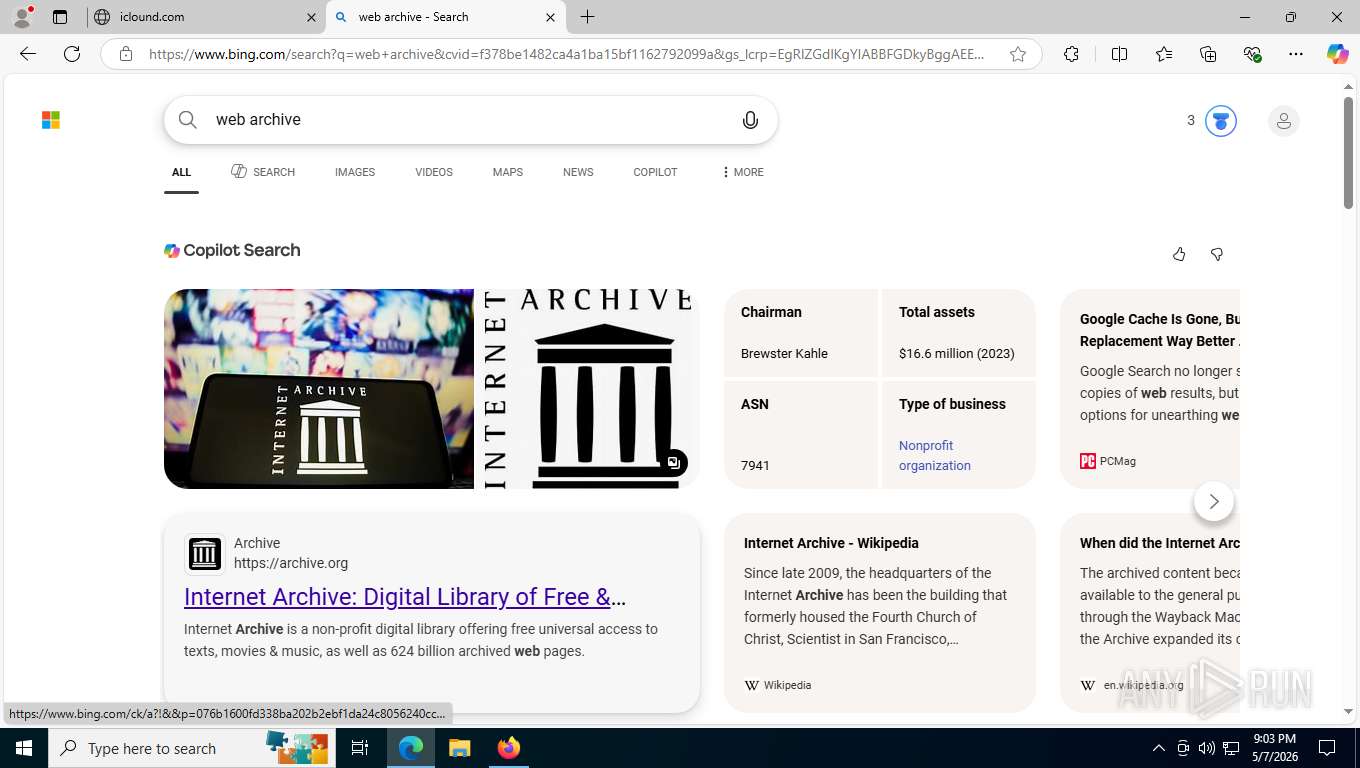Open the MORE search categories dropdown
Viewport: 1360px width, 768px height.
pyautogui.click(x=742, y=172)
